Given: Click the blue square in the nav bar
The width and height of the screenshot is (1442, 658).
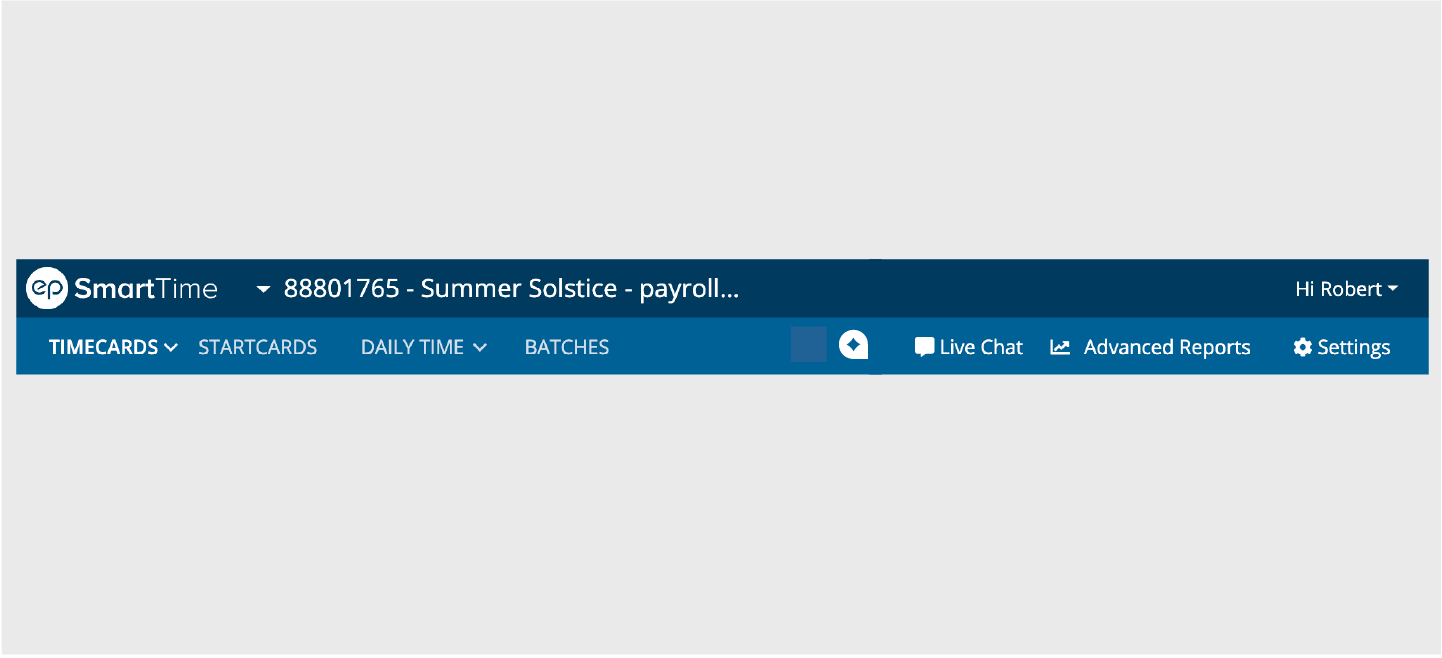Looking at the screenshot, I should (x=808, y=344).
